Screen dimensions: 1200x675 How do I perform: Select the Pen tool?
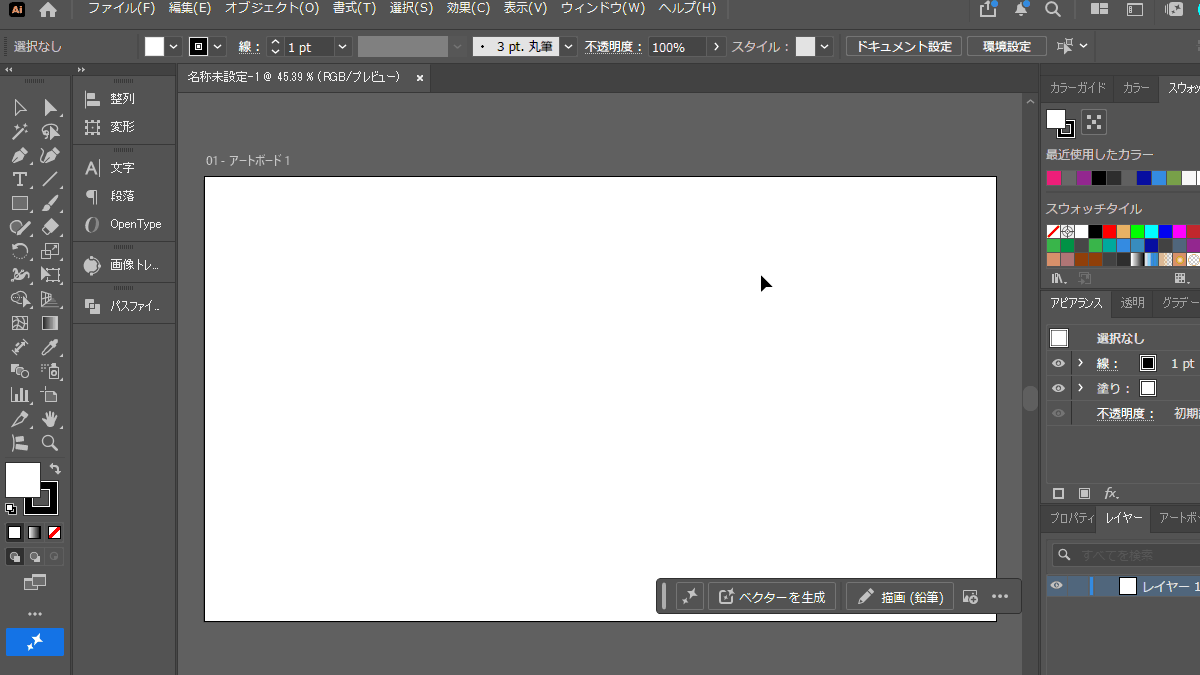click(x=20, y=155)
